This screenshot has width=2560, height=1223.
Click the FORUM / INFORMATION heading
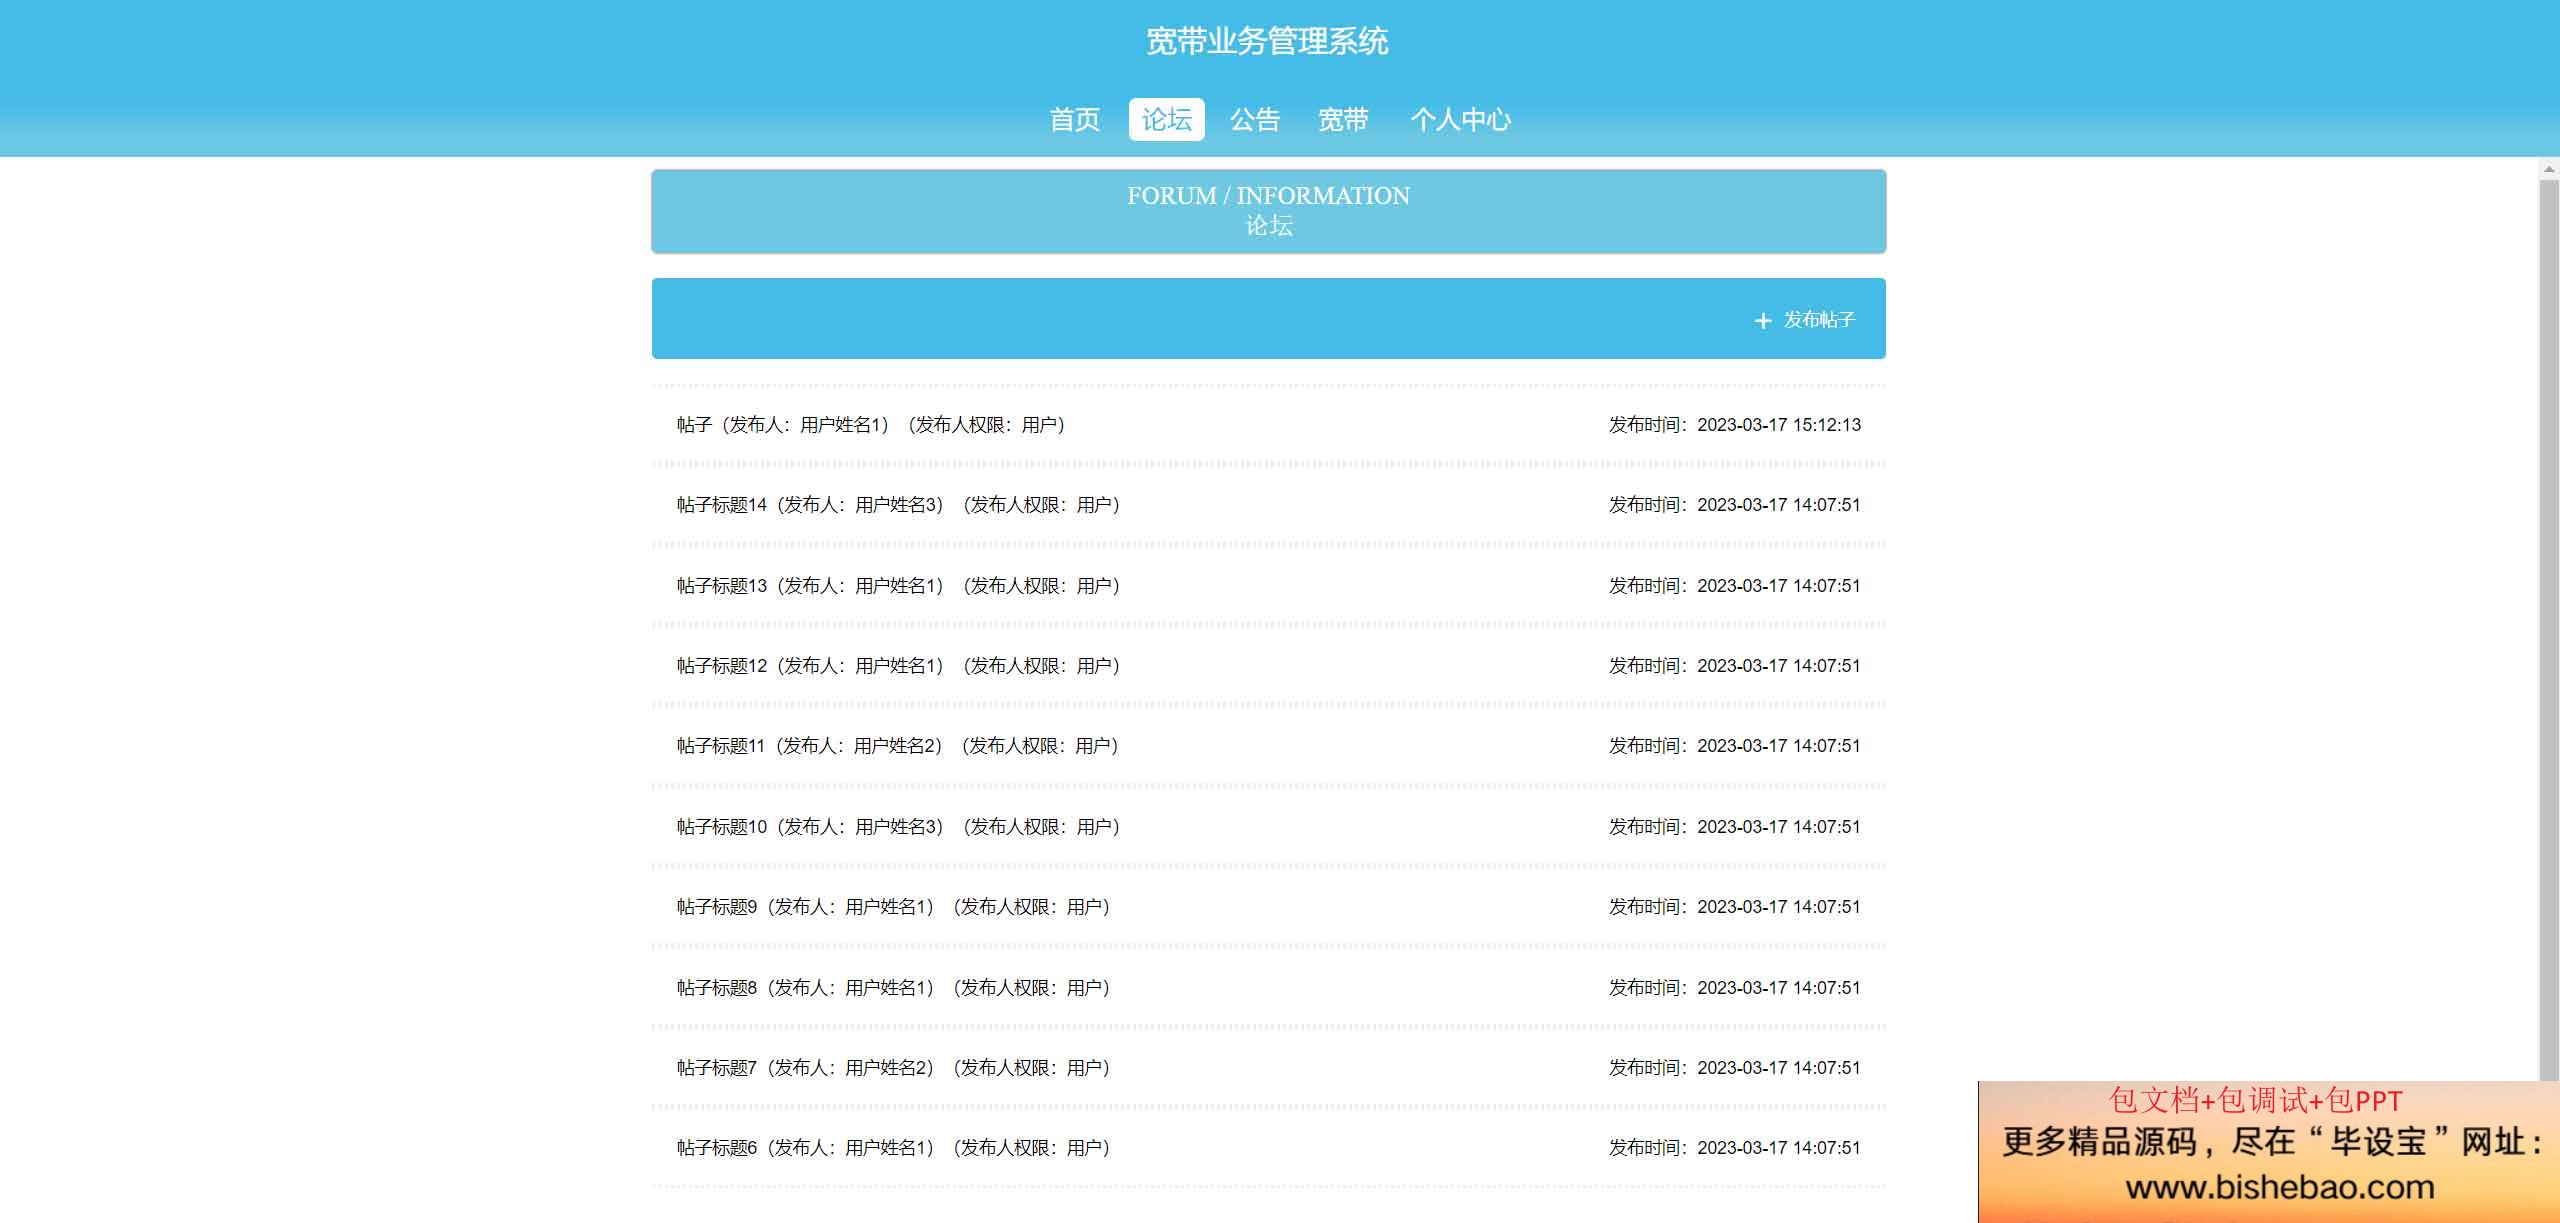tap(1268, 196)
